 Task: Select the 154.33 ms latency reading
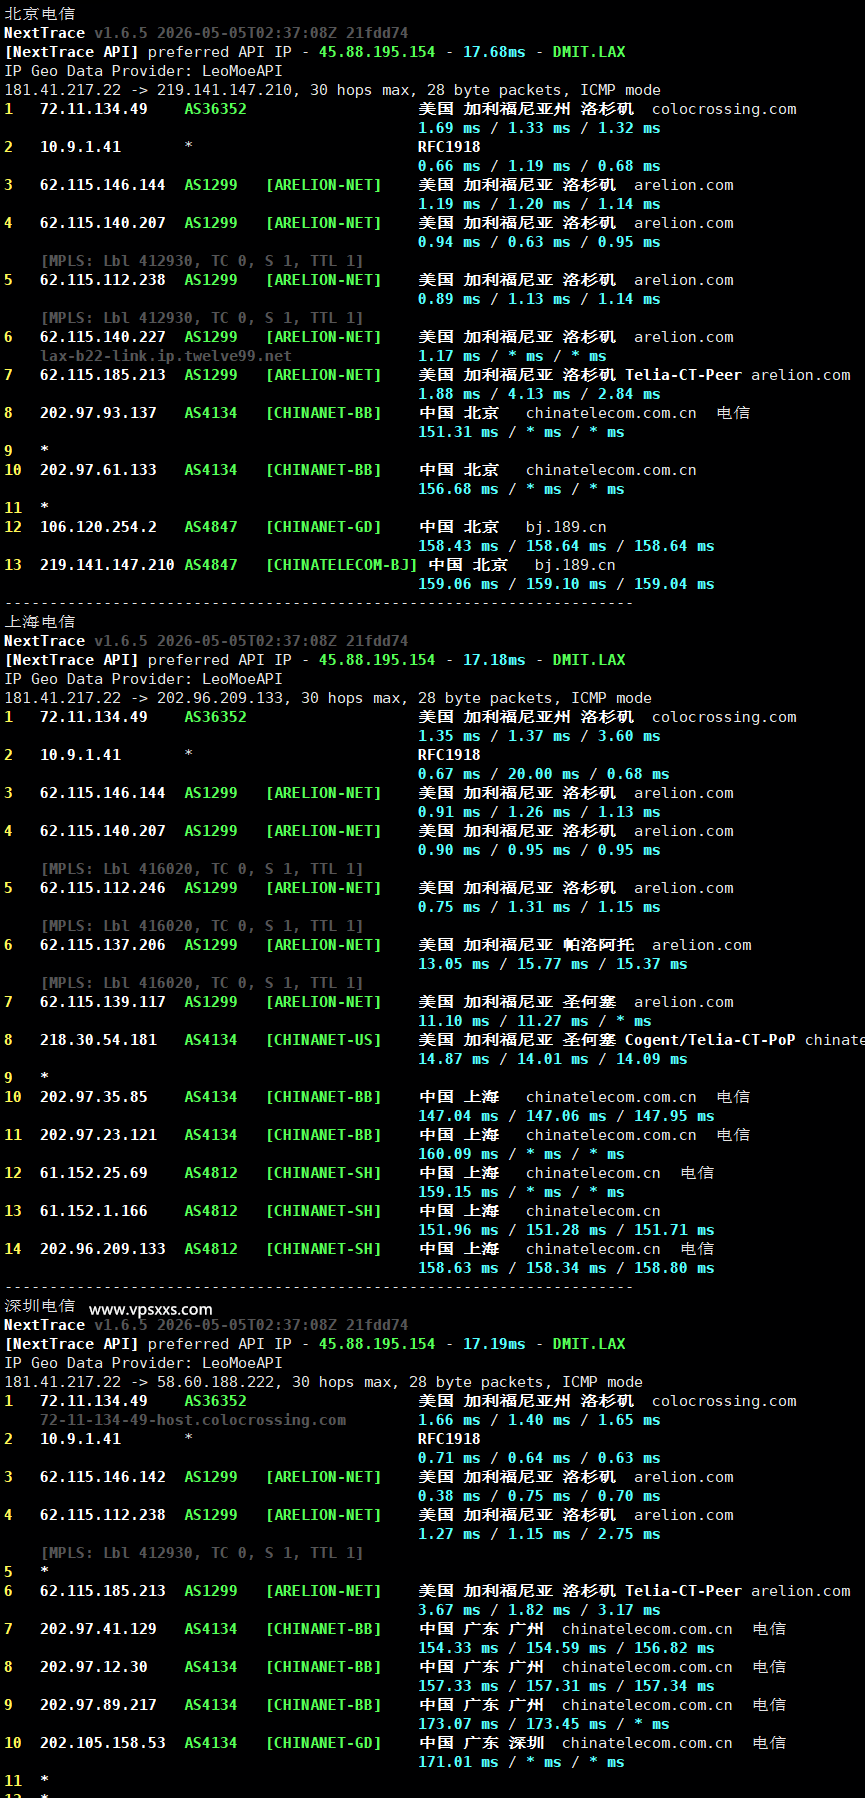coord(458,1648)
